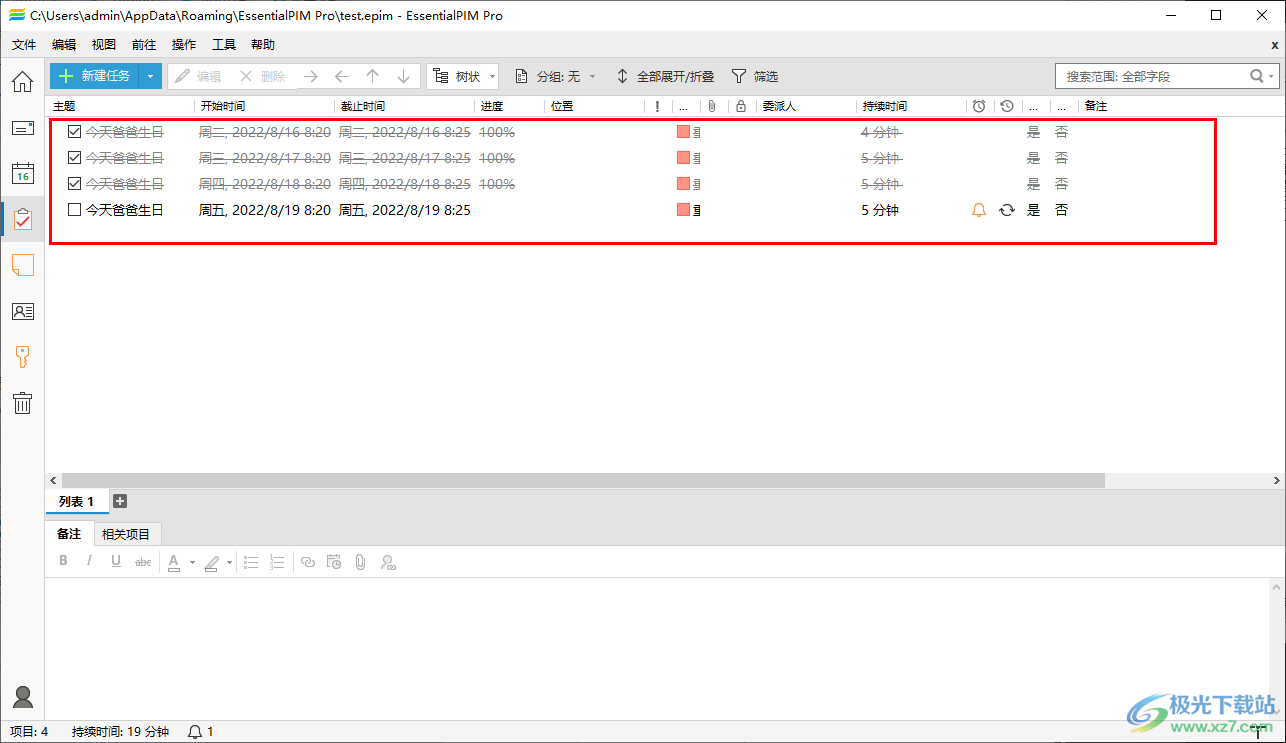Click the search magnifier icon
The image size is (1286, 743).
[1257, 76]
